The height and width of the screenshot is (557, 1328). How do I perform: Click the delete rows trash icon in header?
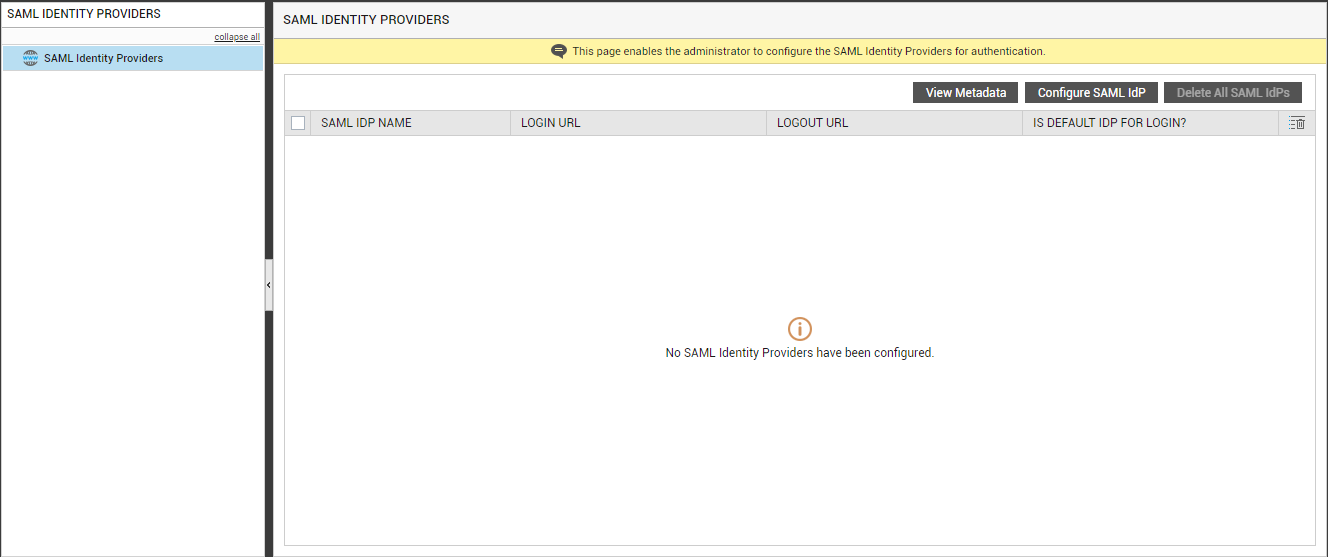click(x=1297, y=123)
